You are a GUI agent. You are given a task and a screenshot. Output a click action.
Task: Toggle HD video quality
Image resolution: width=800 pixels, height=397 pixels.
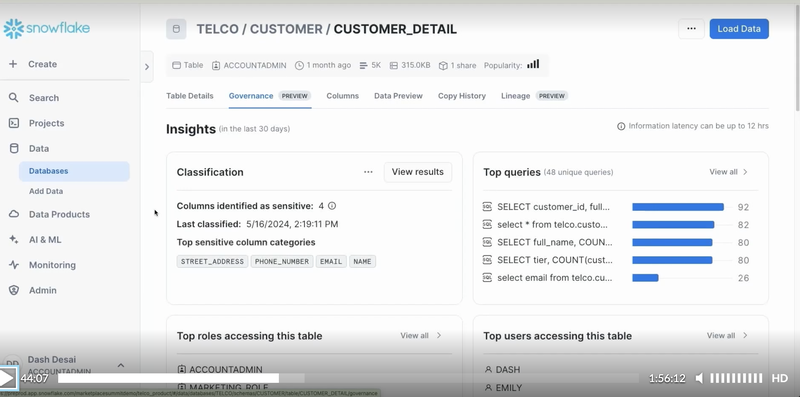tap(780, 378)
